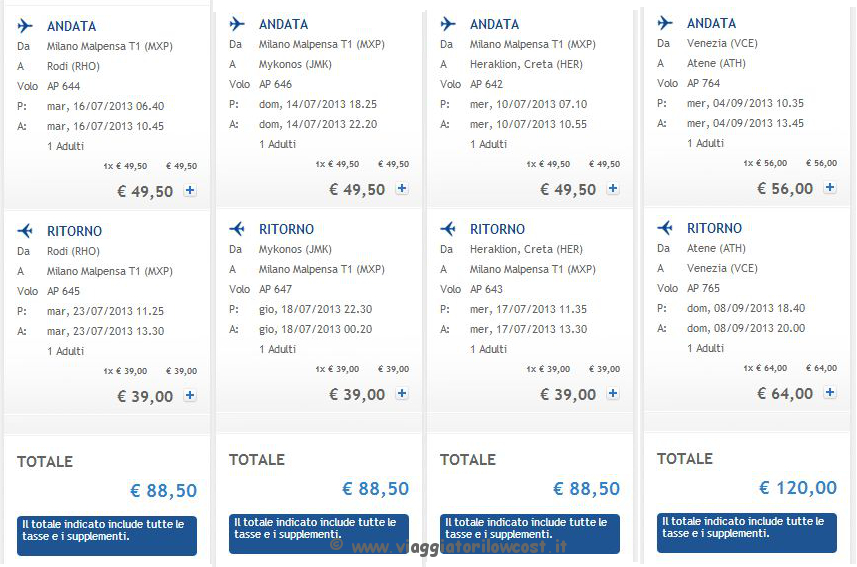Expand the Mykonos return € 39,00 breakdown

pyautogui.click(x=402, y=393)
